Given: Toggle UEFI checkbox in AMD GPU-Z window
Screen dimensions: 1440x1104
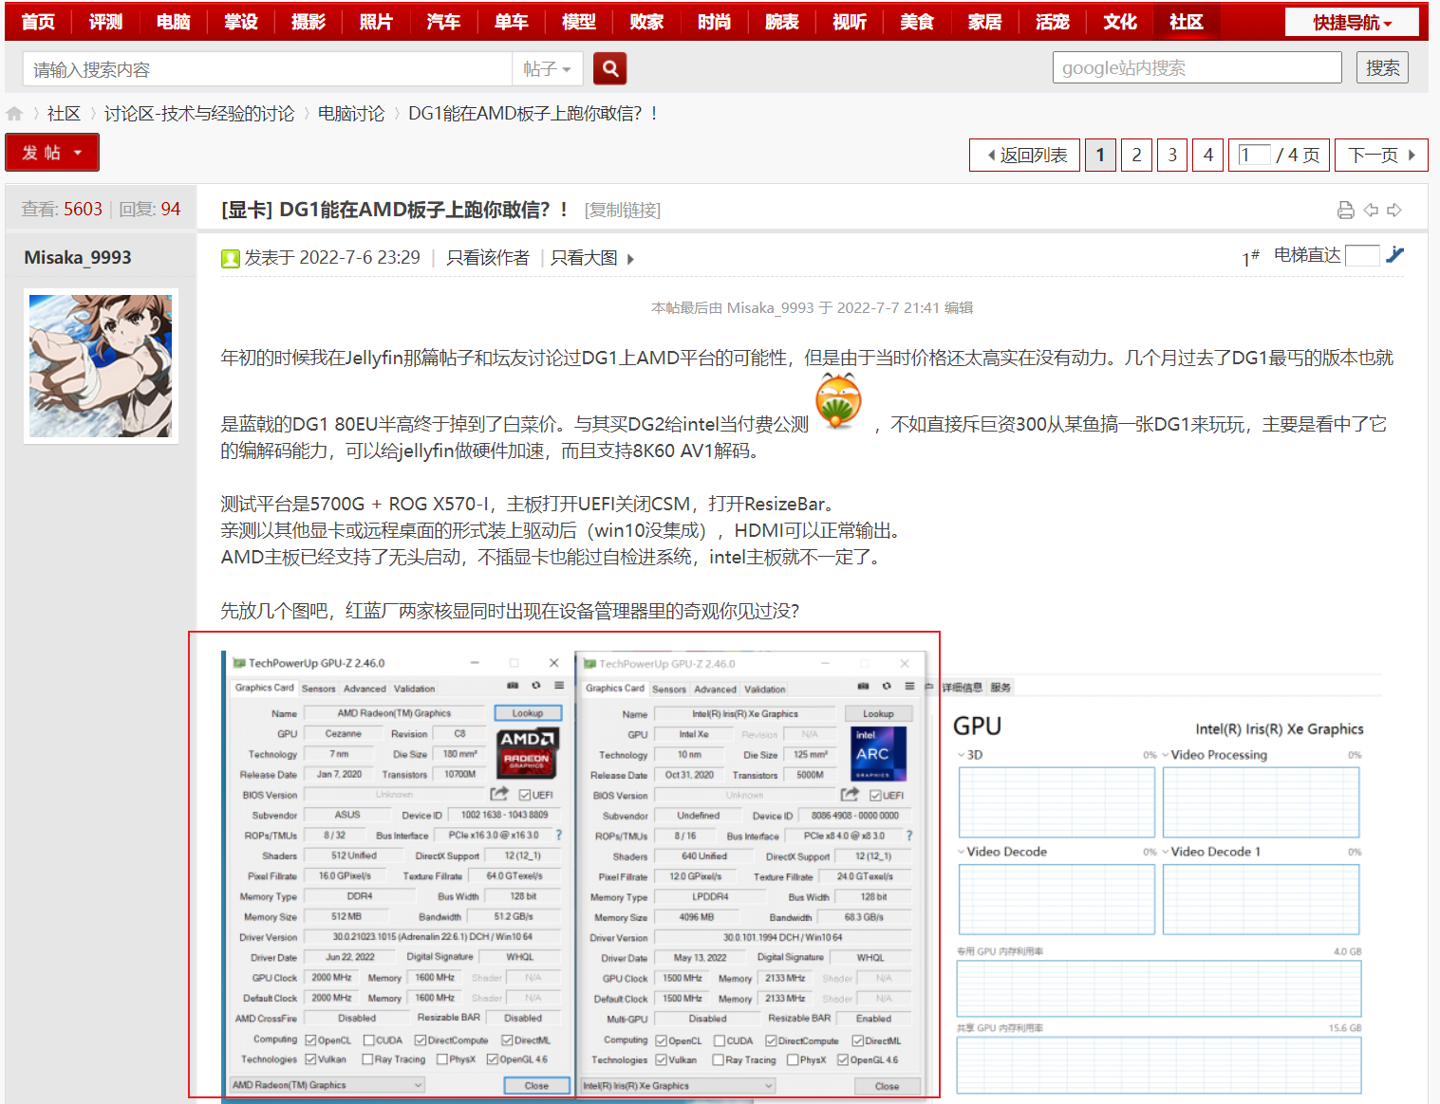Looking at the screenshot, I should coord(524,795).
